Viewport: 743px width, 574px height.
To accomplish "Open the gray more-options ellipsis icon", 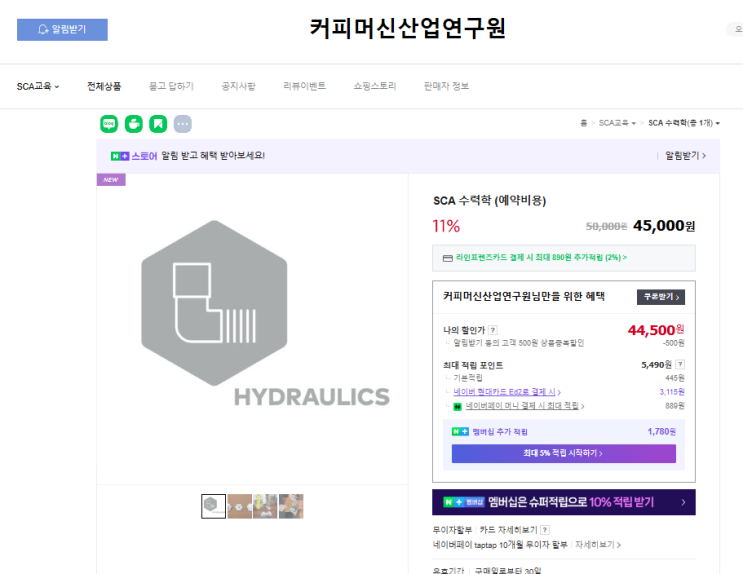I will [x=183, y=124].
